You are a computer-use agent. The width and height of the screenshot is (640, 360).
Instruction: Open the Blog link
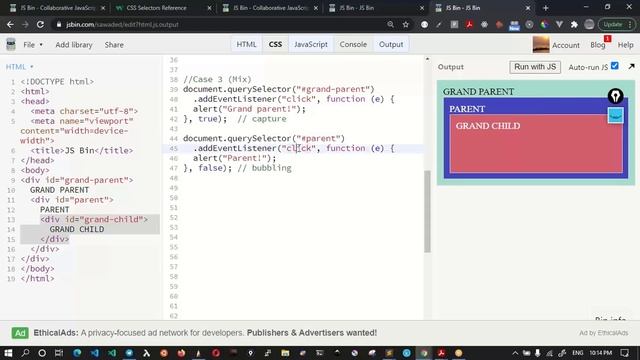click(x=598, y=45)
